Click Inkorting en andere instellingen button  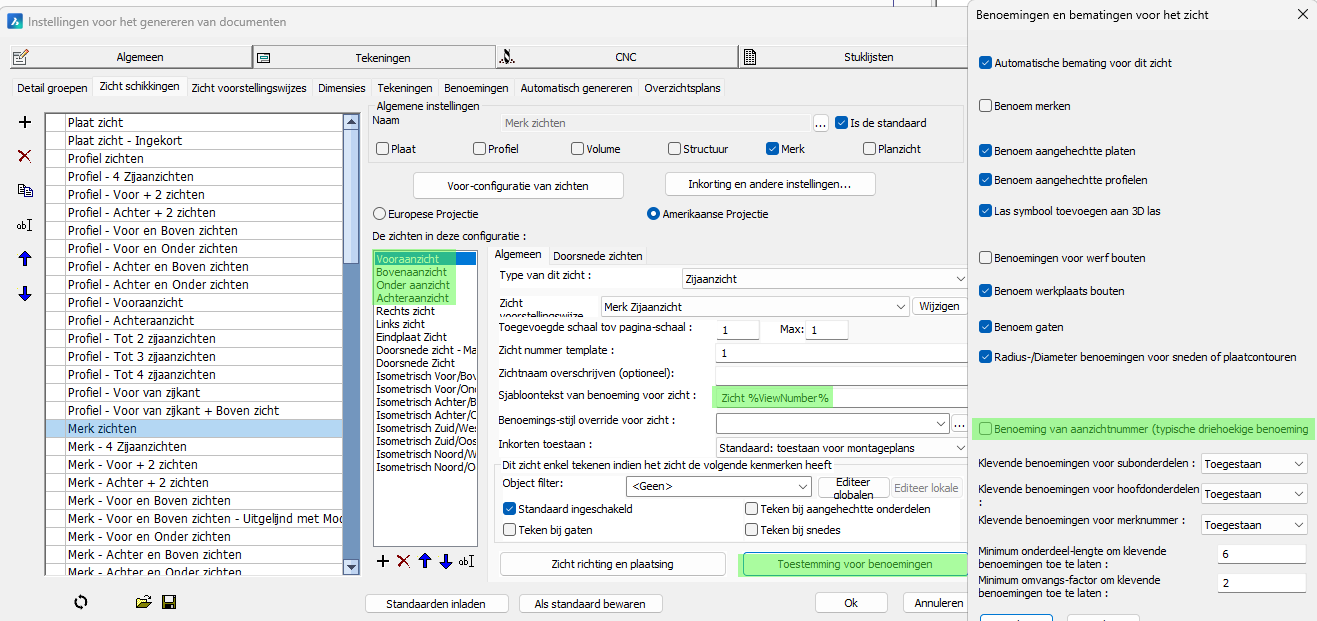click(x=769, y=185)
